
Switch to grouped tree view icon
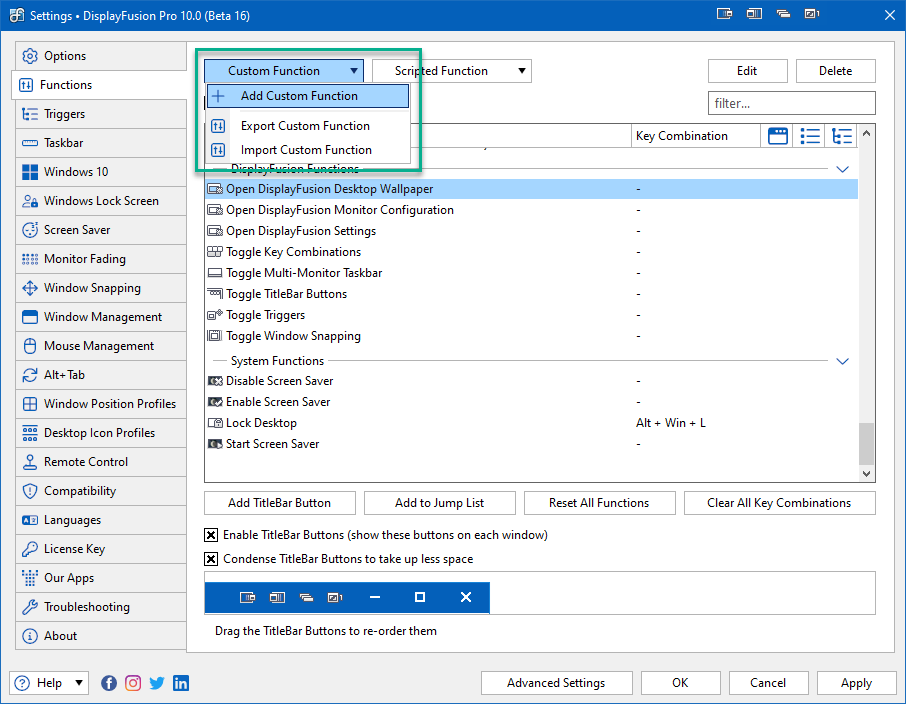click(842, 136)
